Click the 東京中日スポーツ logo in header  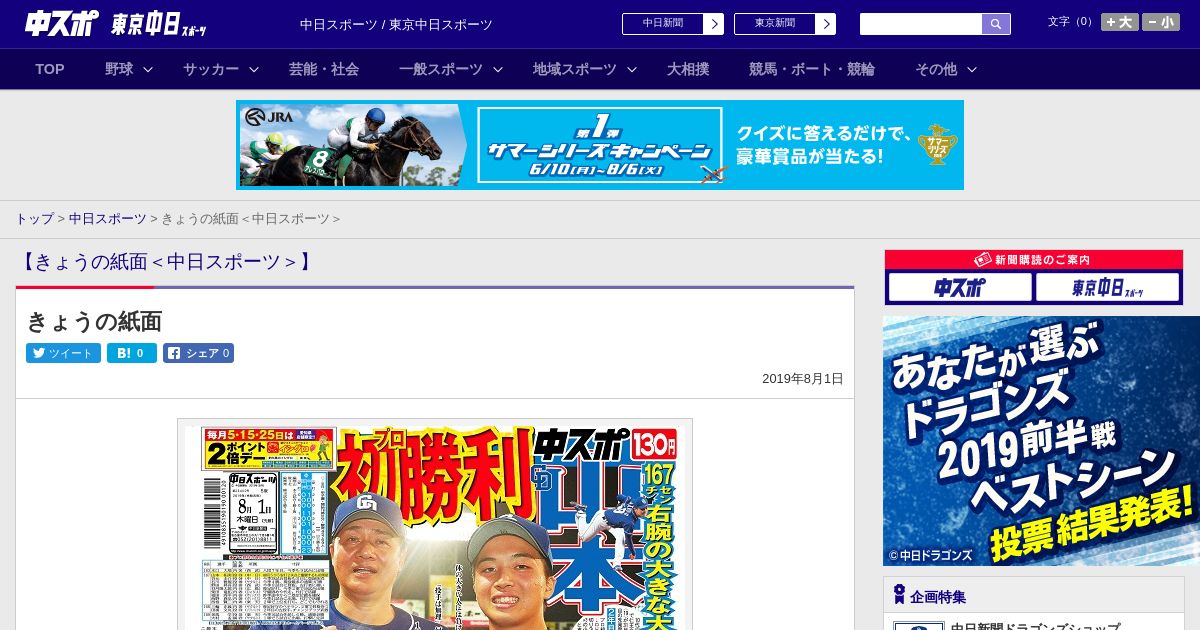159,24
